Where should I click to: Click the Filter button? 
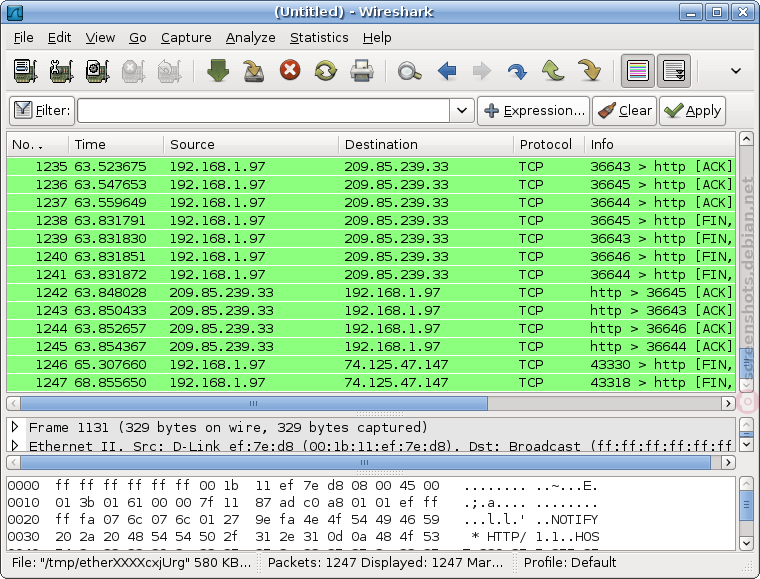pyautogui.click(x=42, y=111)
